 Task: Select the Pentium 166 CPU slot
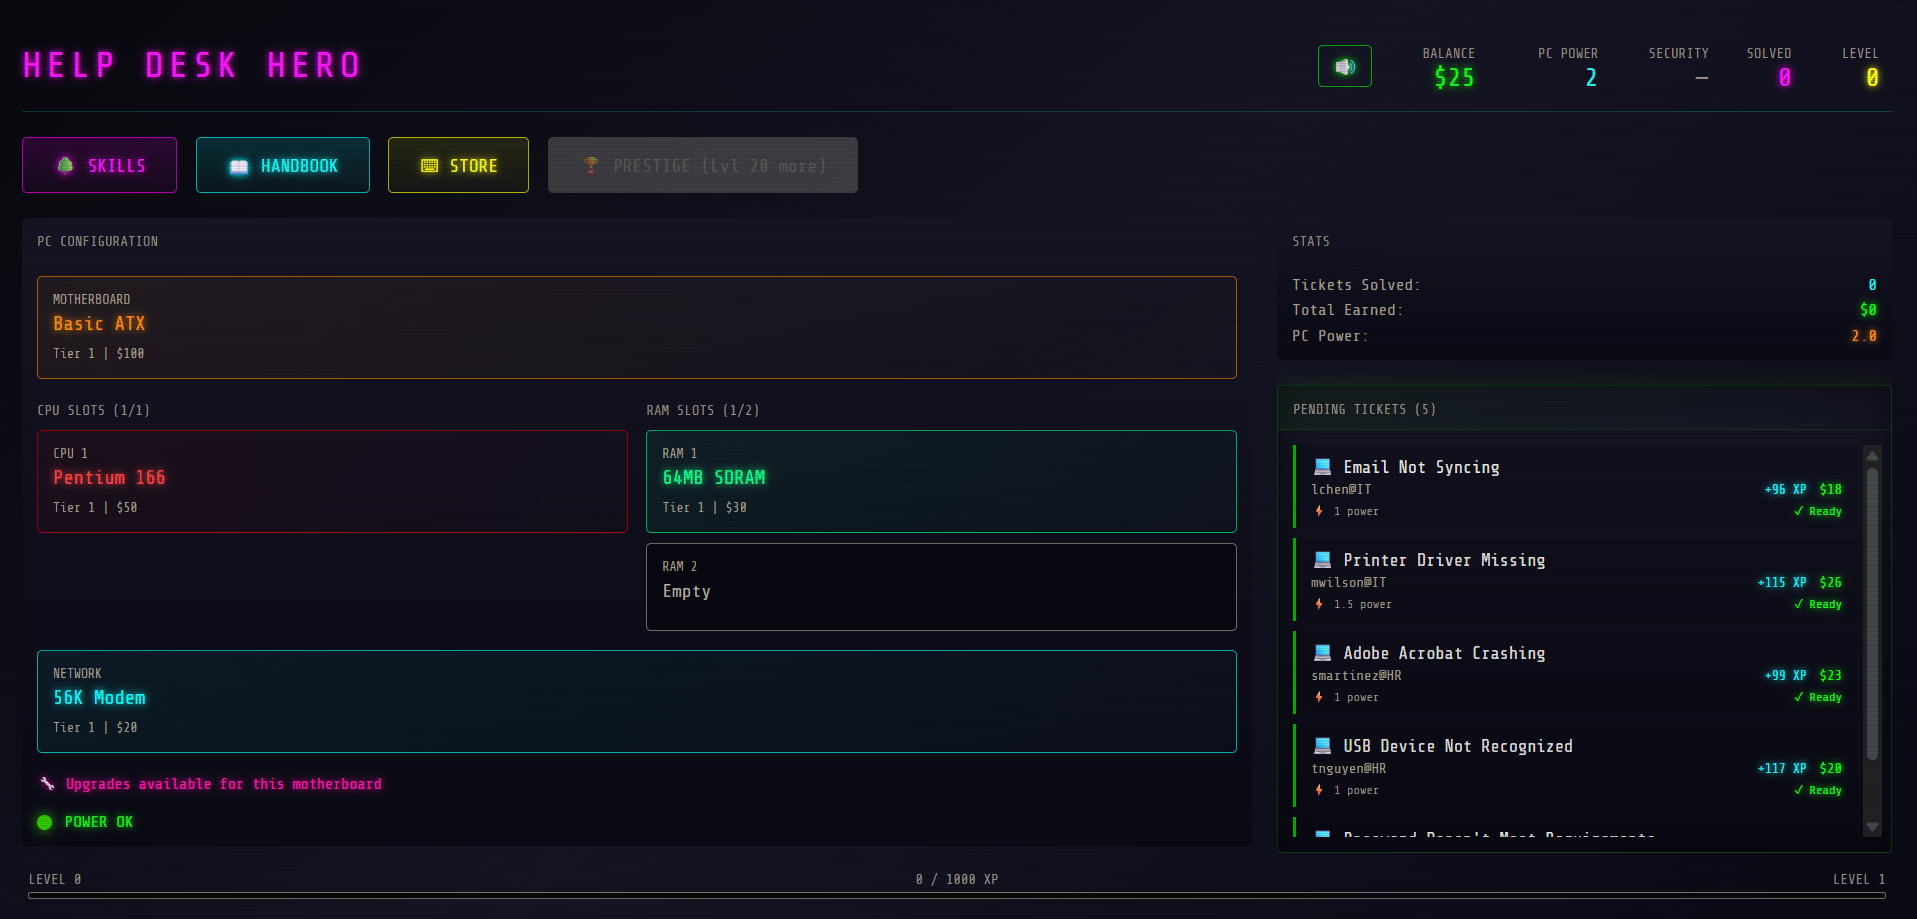[x=332, y=481]
